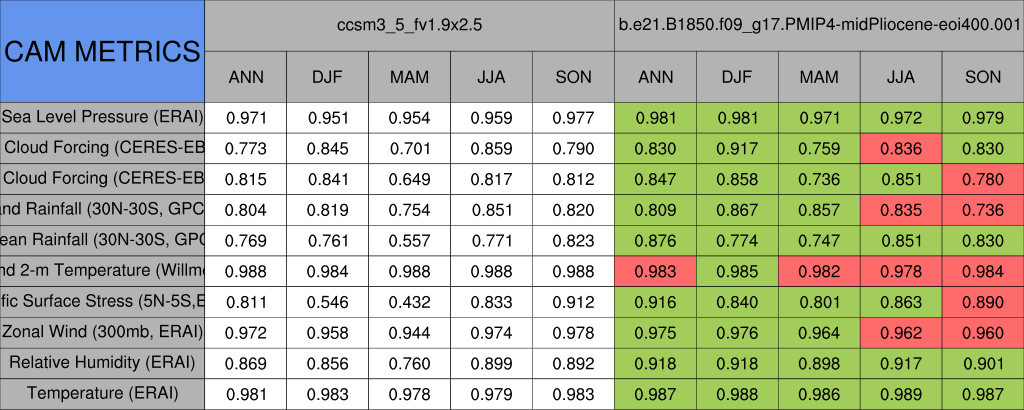Click SON column header under ccsm3_5_fv1.9x2.5

[573, 77]
